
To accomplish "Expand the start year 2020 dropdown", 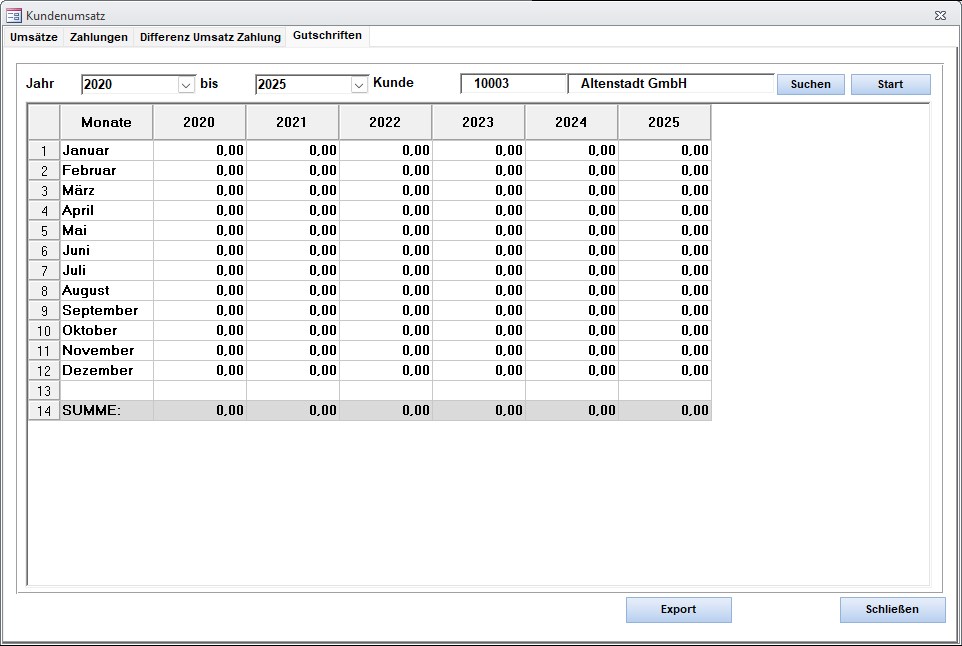I will coord(185,85).
